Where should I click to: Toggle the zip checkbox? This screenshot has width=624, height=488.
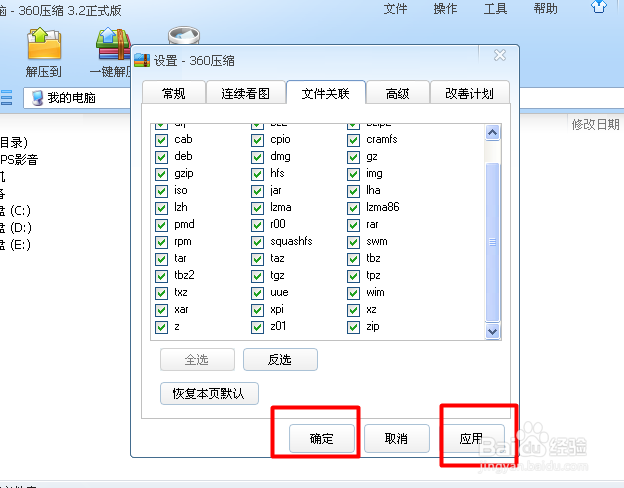353,327
